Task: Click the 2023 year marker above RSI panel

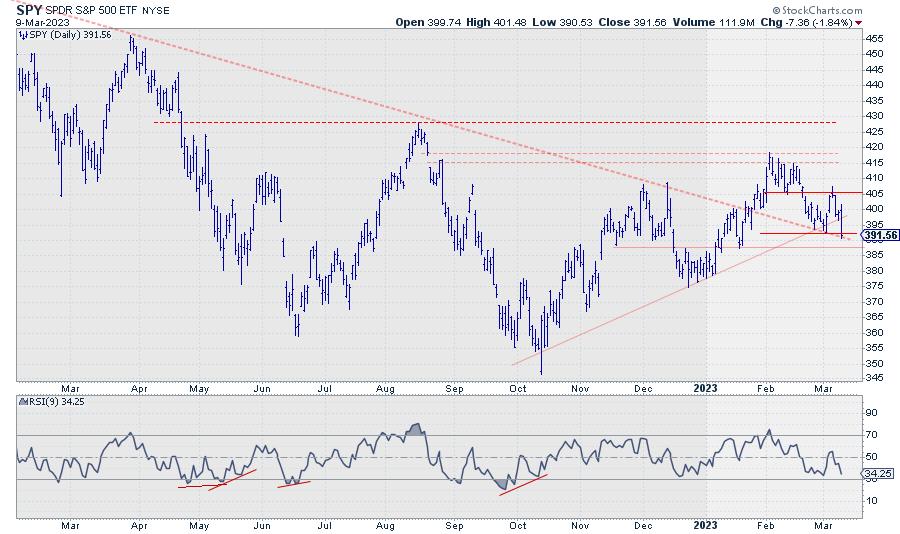Action: click(x=707, y=389)
